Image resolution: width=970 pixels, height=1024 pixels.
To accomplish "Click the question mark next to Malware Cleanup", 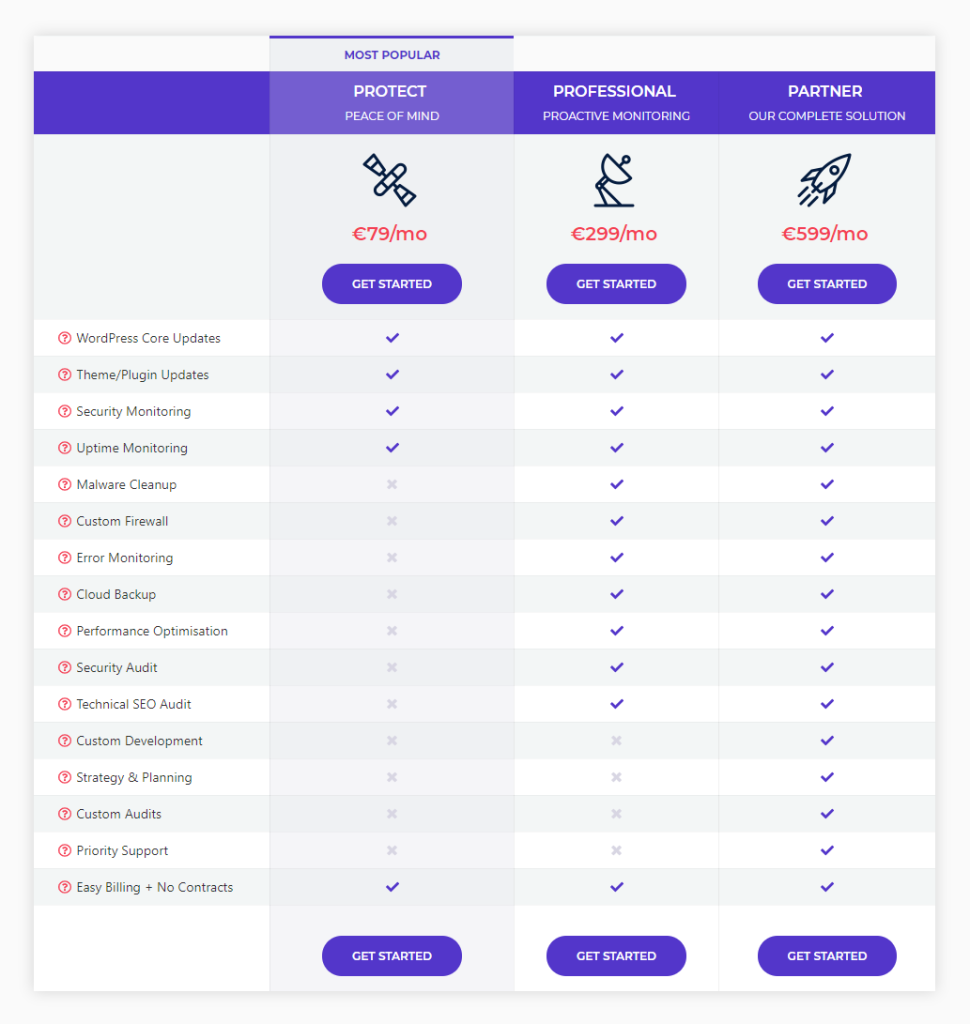I will click(x=64, y=484).
